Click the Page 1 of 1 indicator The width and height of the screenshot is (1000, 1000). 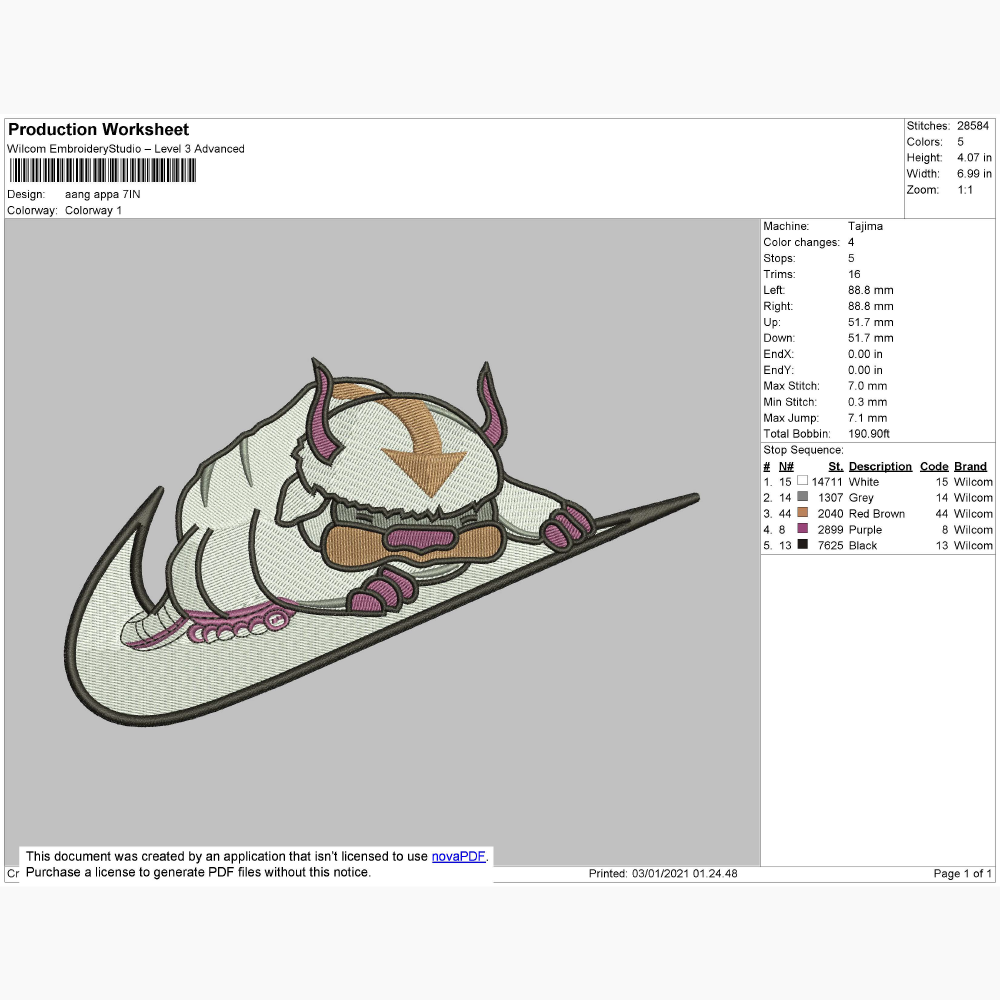click(x=962, y=873)
